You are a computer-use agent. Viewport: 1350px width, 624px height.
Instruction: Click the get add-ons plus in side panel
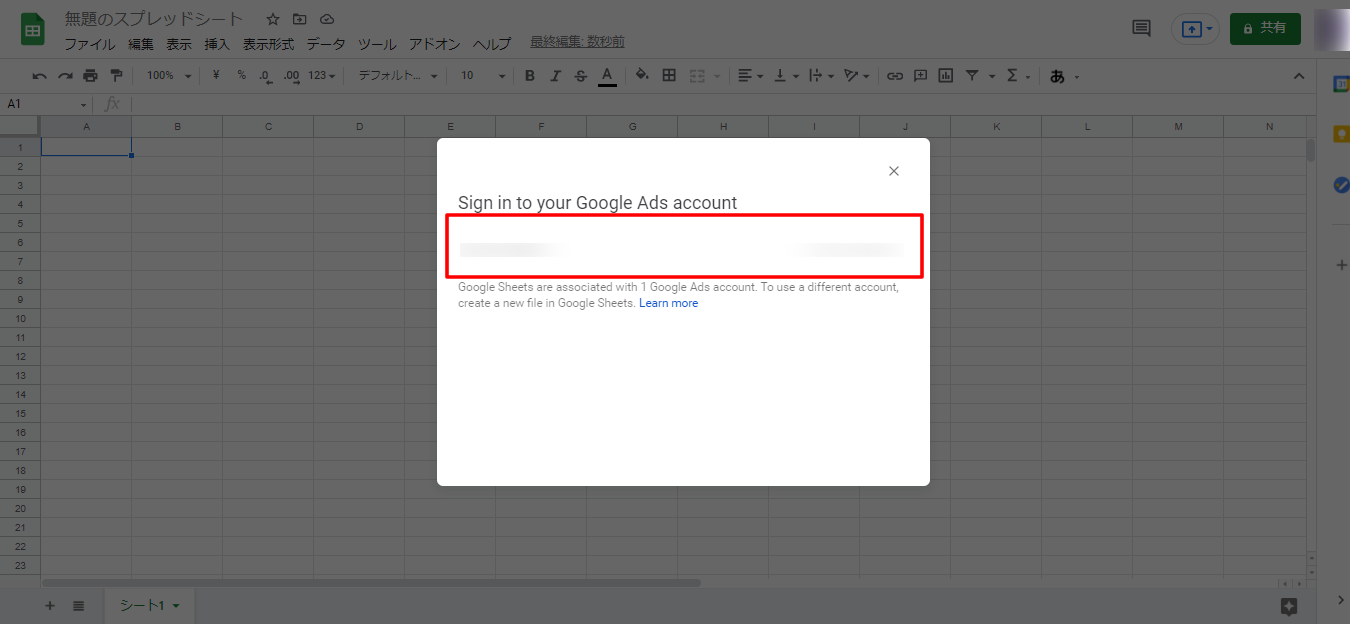pos(1342,265)
